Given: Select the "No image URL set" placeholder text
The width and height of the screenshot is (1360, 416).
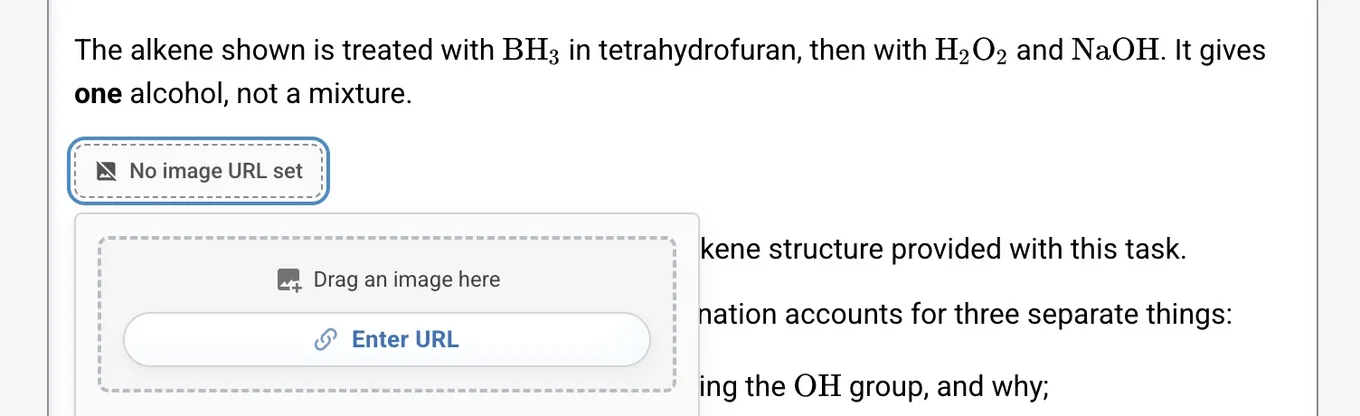Looking at the screenshot, I should pos(216,171).
